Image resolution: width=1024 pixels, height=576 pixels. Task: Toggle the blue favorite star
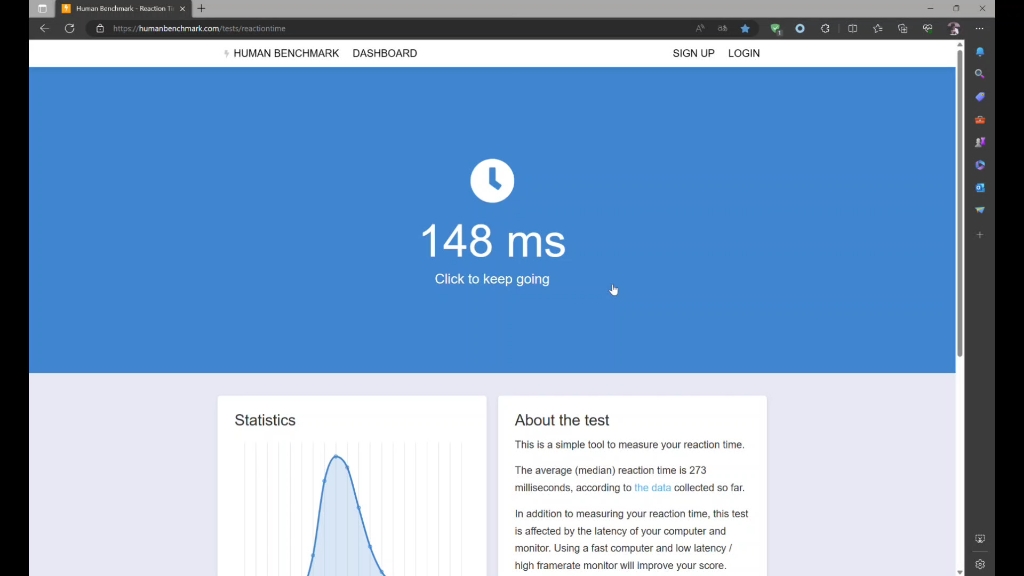point(745,28)
